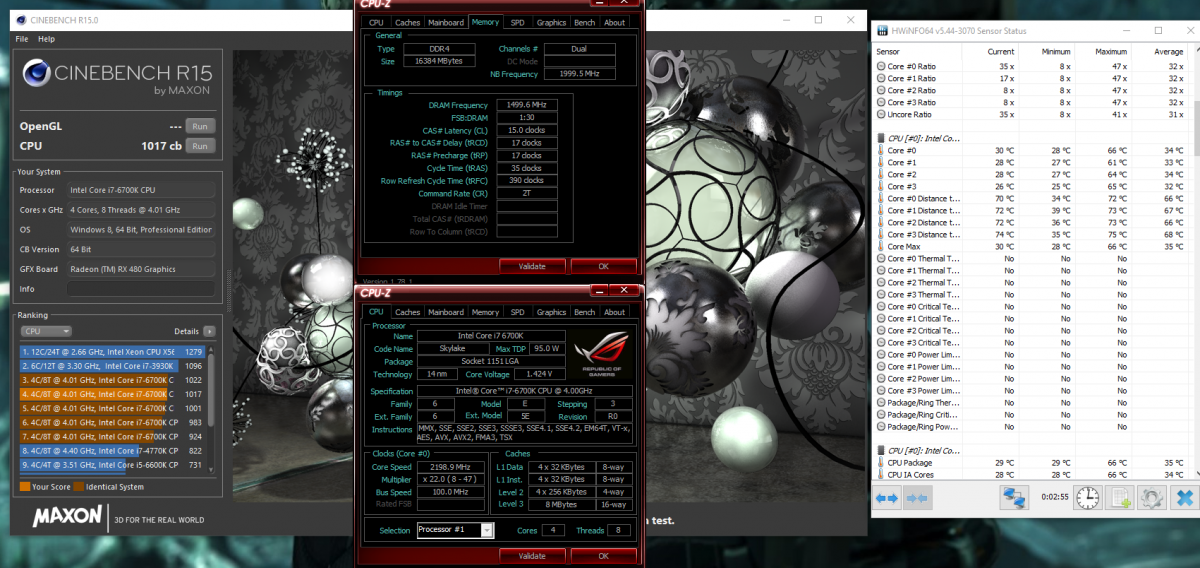The height and width of the screenshot is (568, 1200).
Task: Click the MAXON logo at Cinebench bottom
Action: point(67,518)
